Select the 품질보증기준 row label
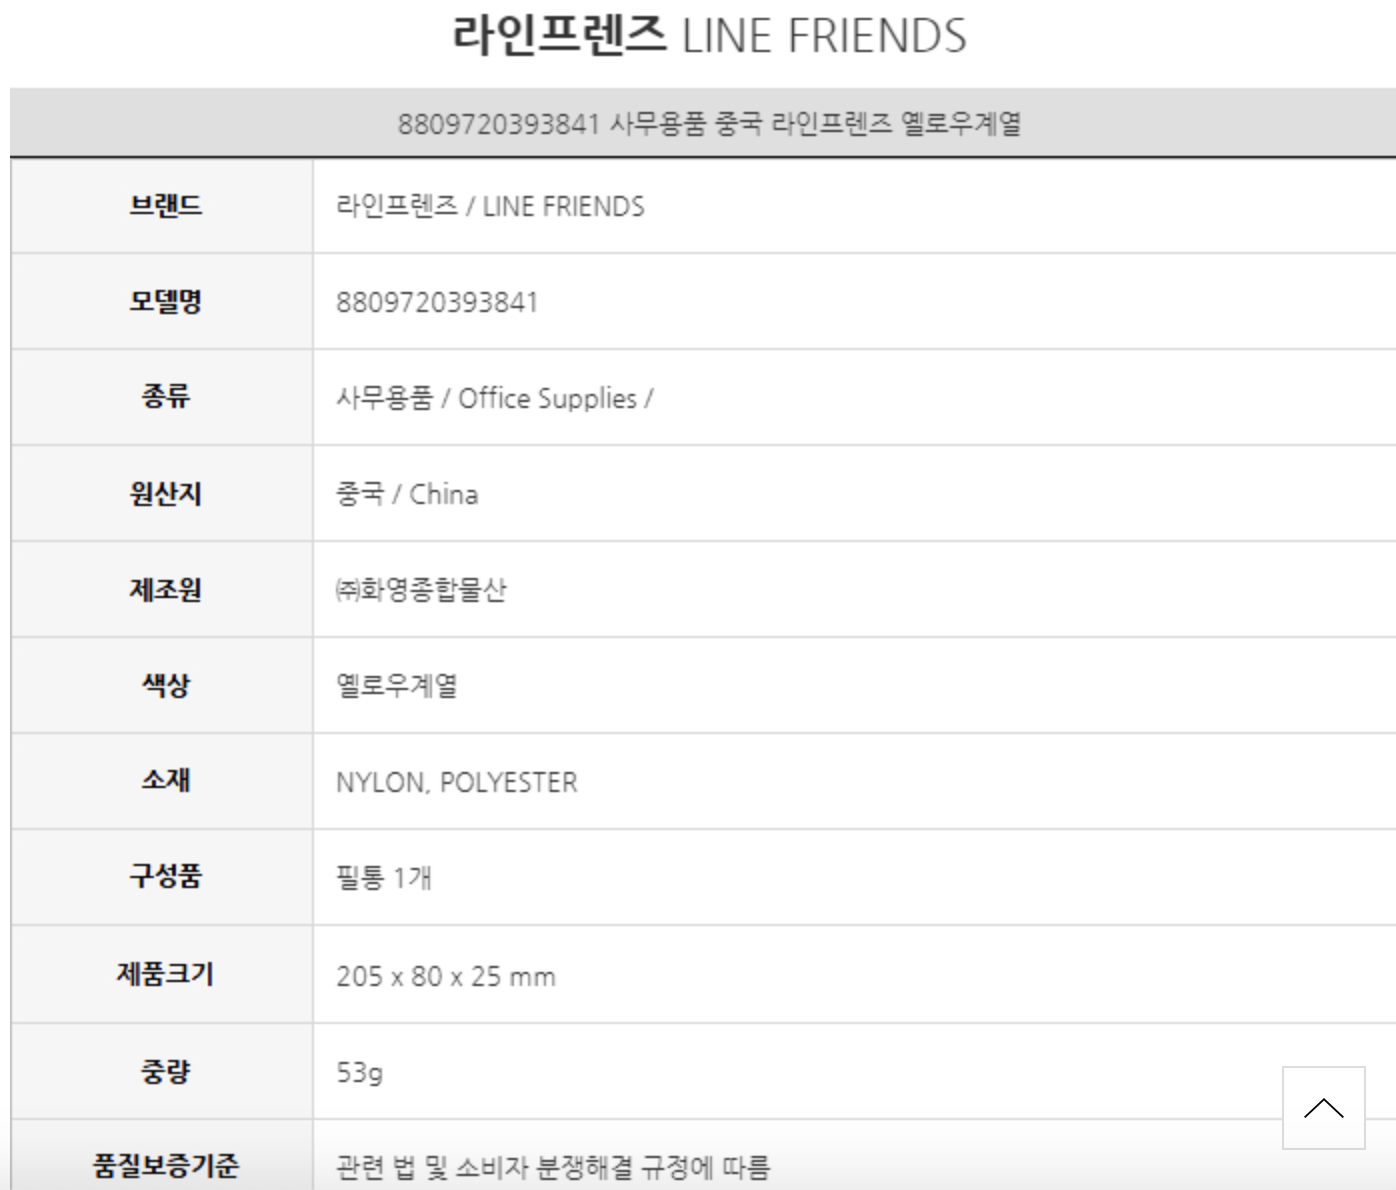This screenshot has height=1190, width=1396. (x=165, y=1165)
